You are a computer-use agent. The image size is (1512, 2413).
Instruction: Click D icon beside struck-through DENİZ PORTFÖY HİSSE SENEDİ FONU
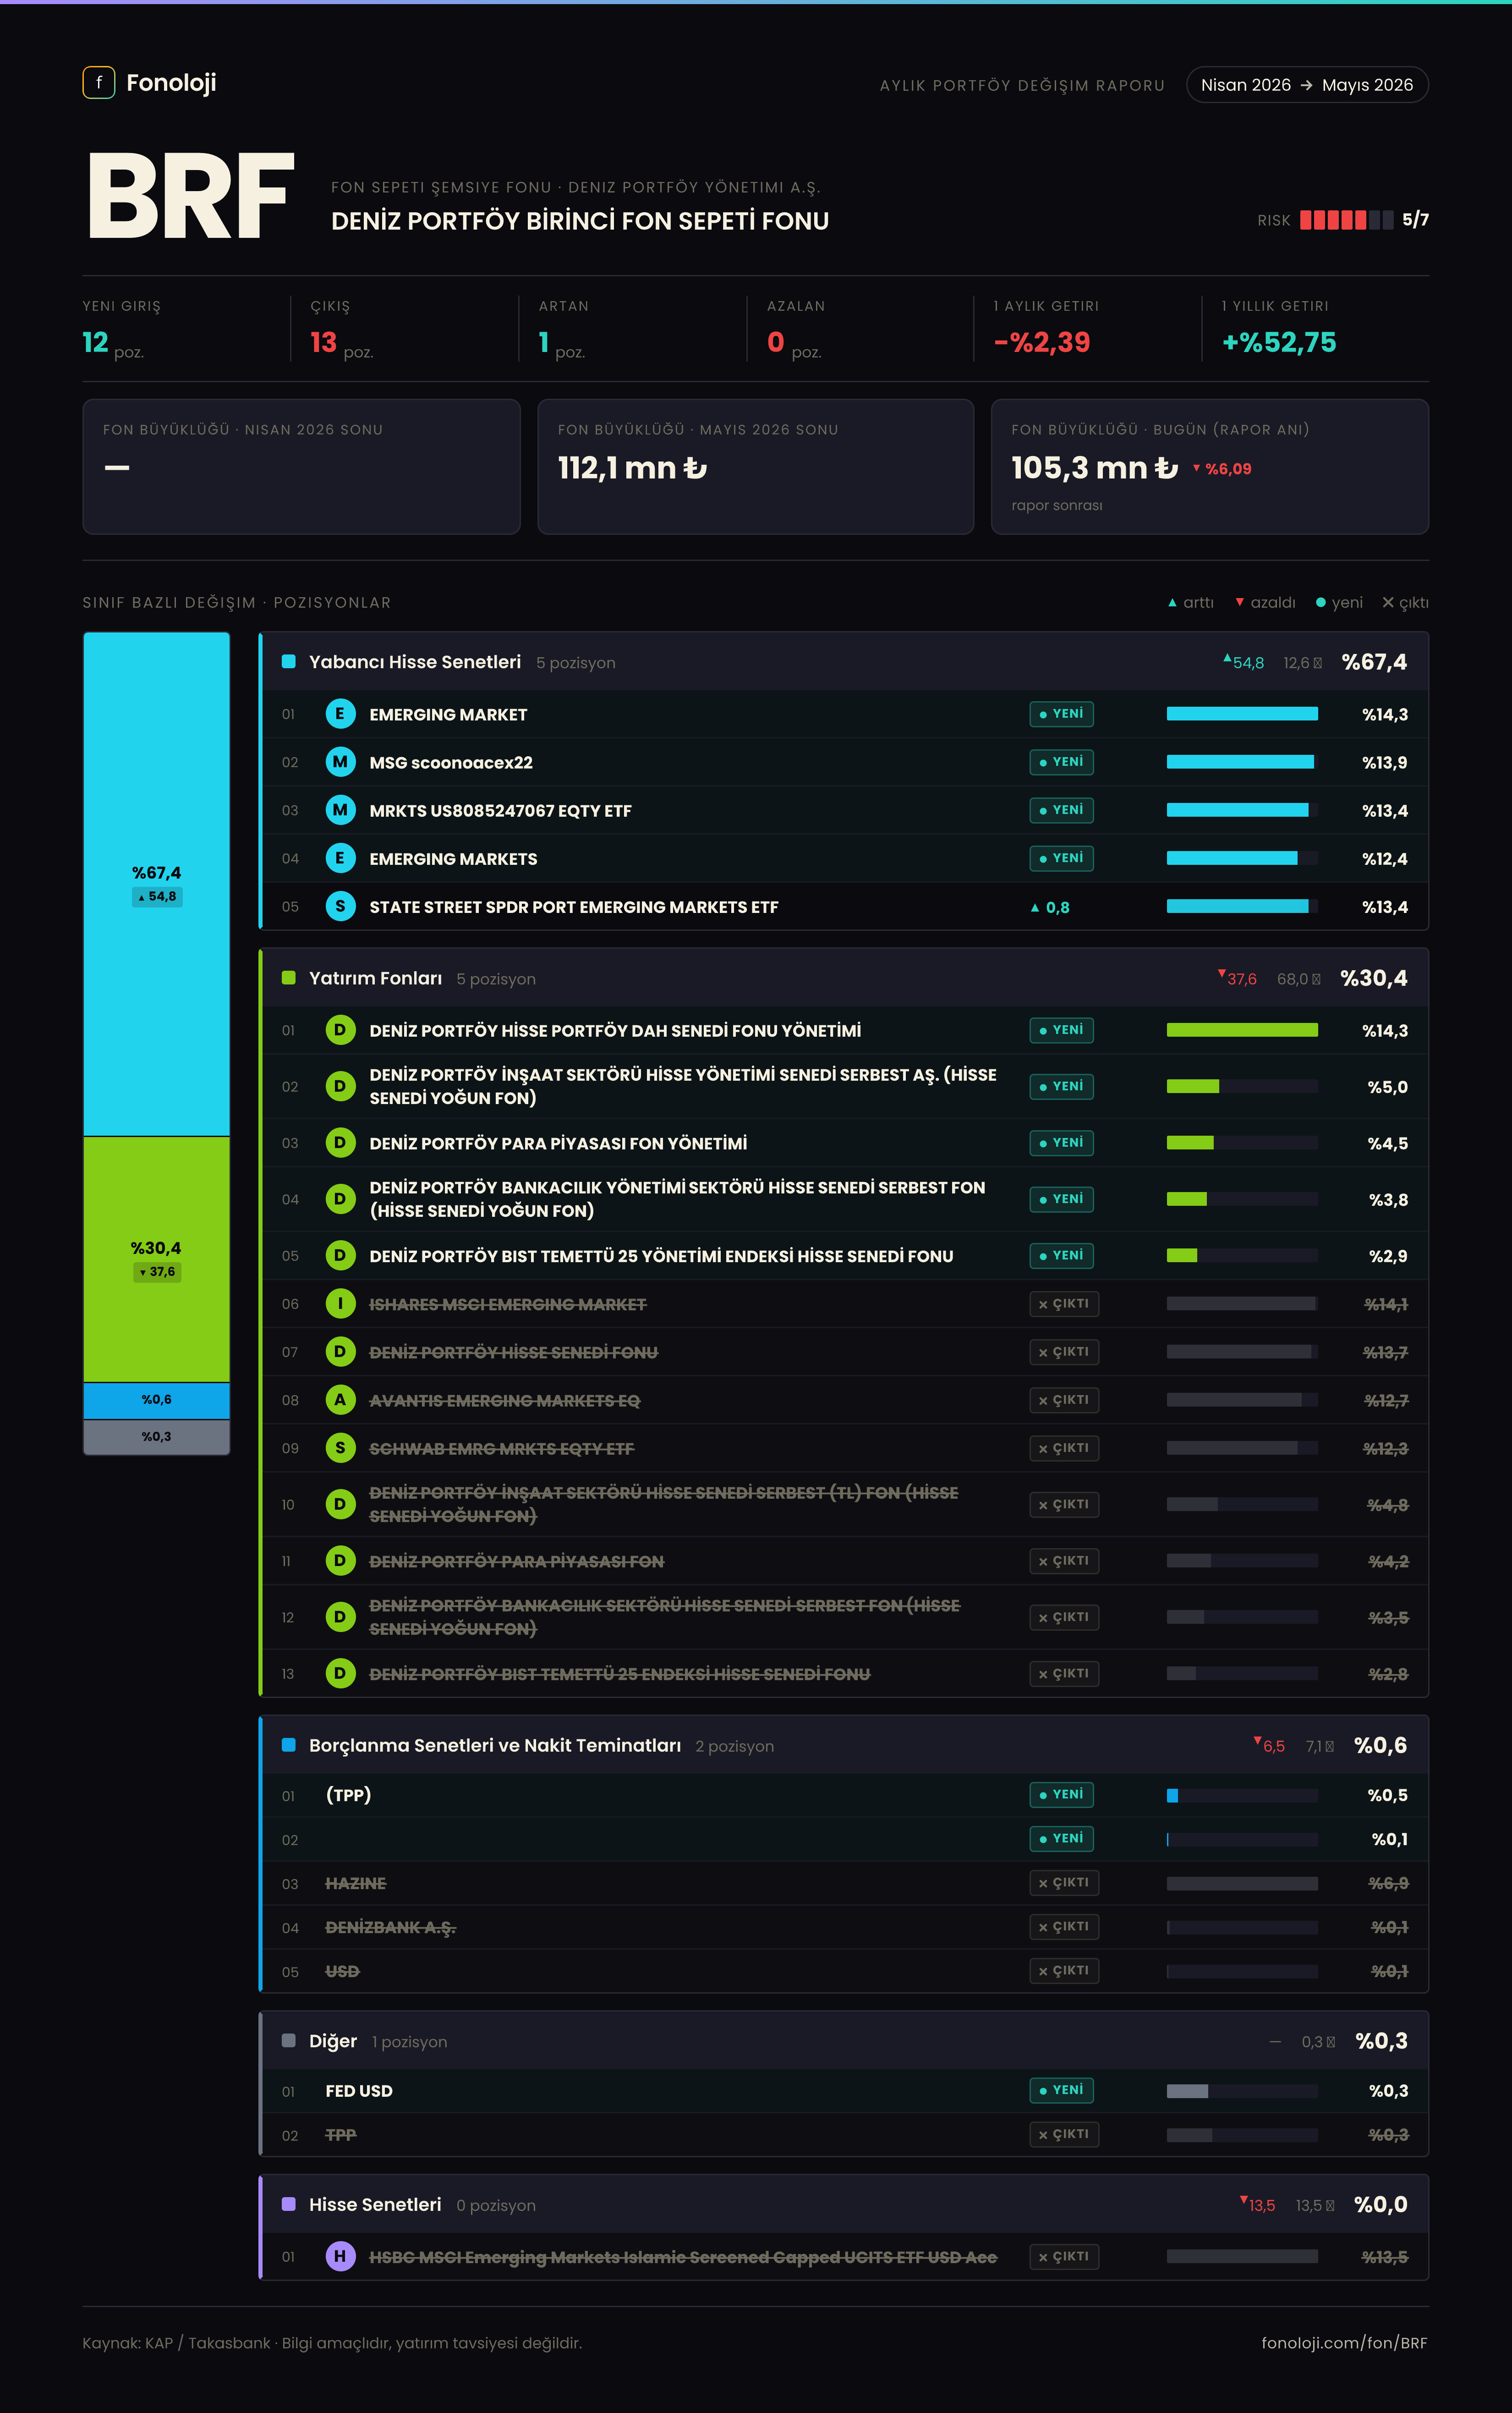point(340,1352)
